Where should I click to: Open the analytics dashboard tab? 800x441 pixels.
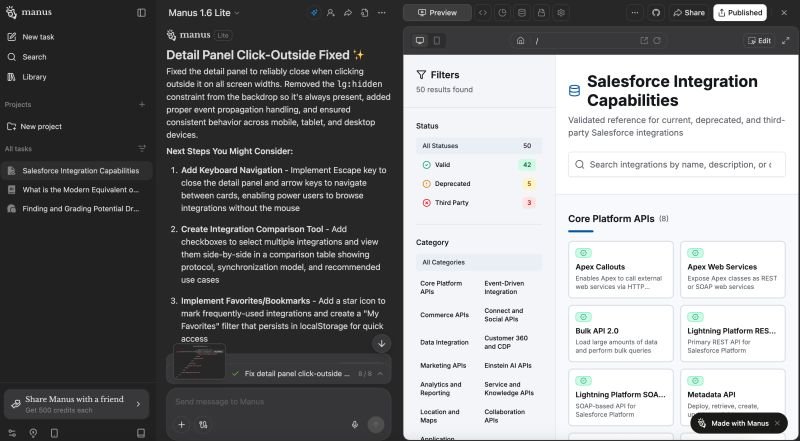pyautogui.click(x=503, y=13)
